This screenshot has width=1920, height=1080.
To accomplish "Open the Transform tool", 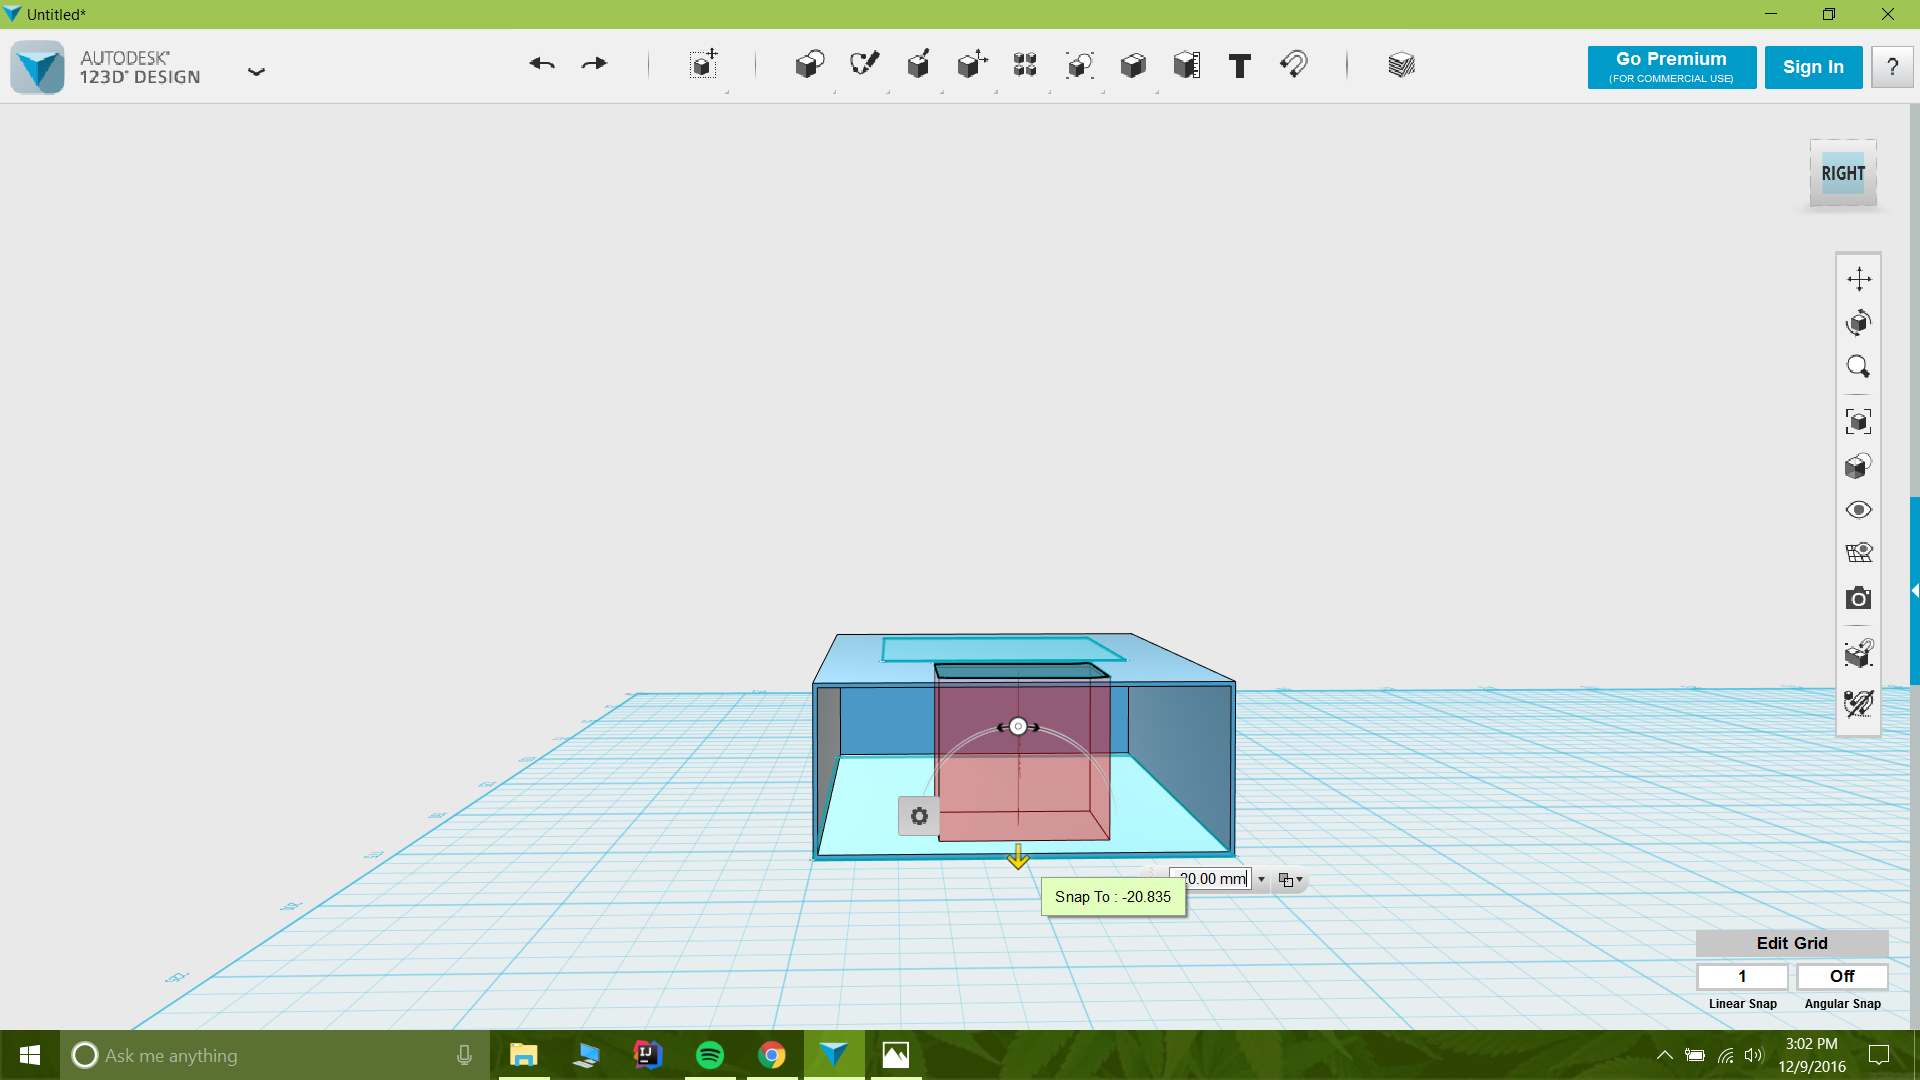I will (x=704, y=64).
